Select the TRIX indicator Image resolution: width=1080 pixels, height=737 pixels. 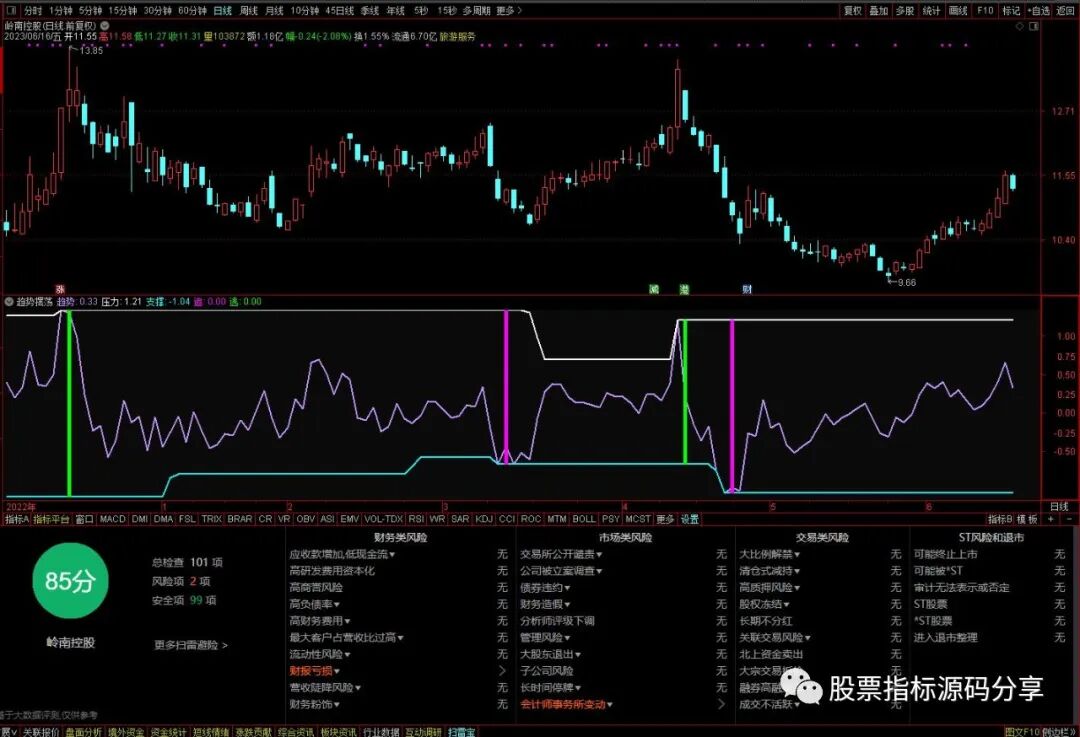[211, 519]
